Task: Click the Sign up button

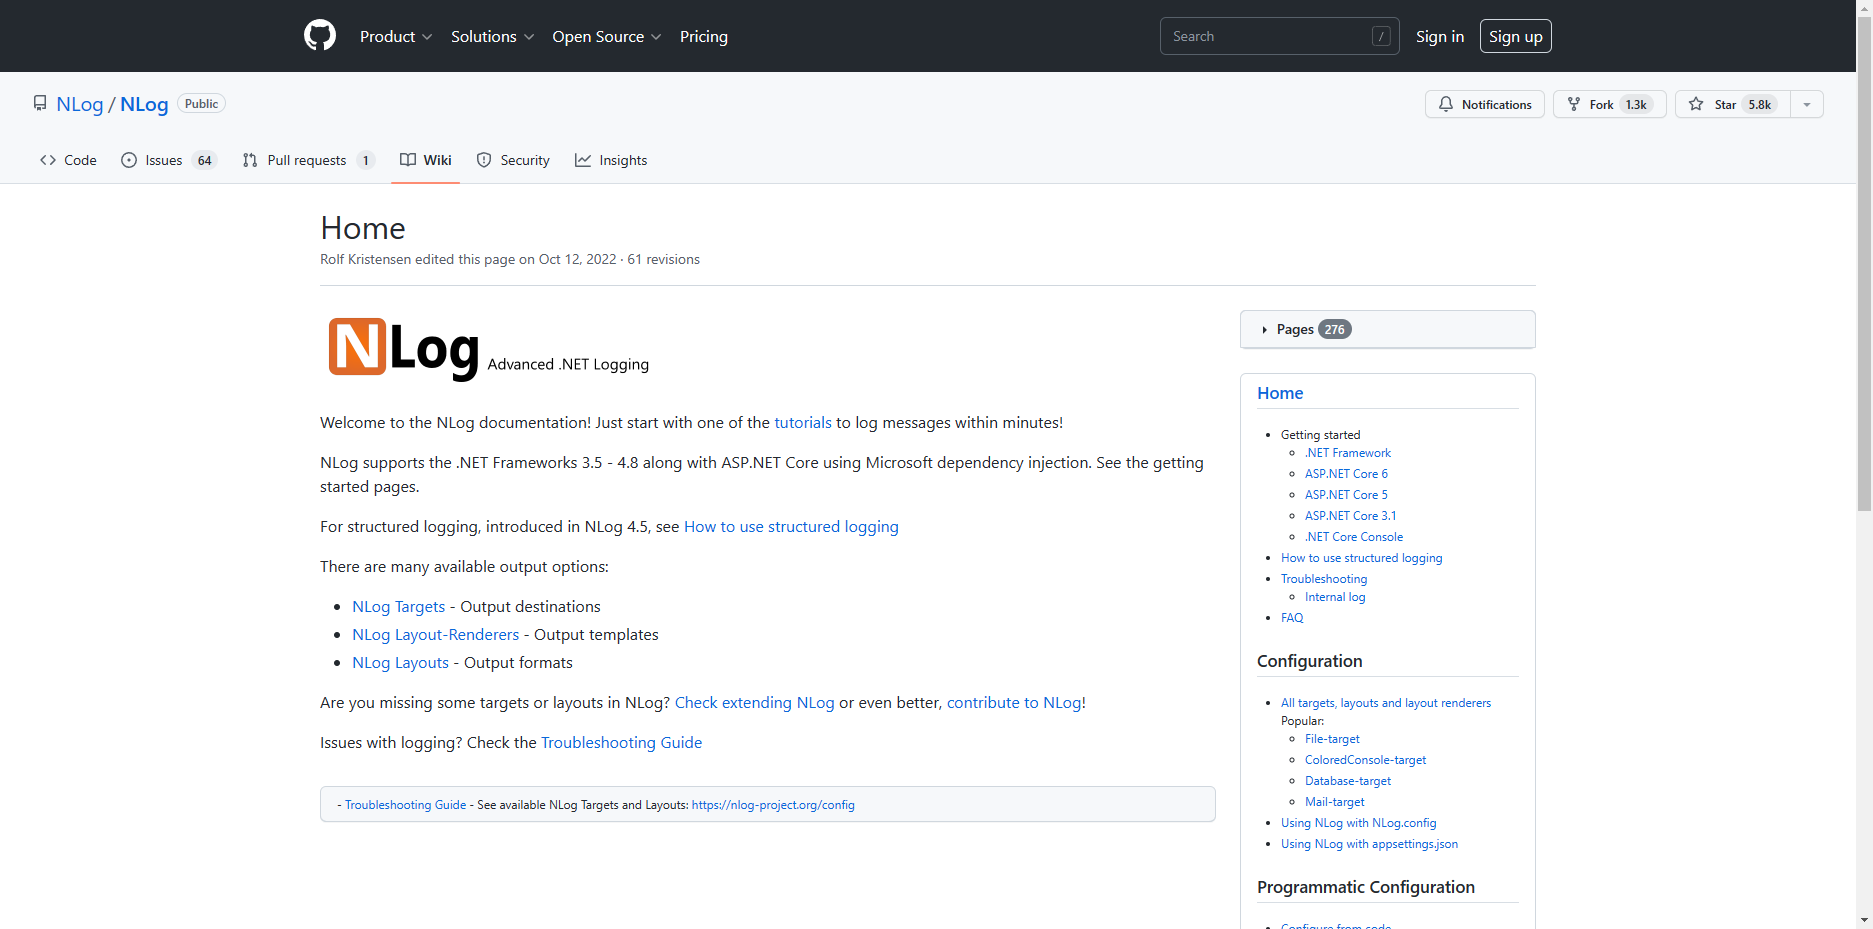Action: [x=1515, y=36]
